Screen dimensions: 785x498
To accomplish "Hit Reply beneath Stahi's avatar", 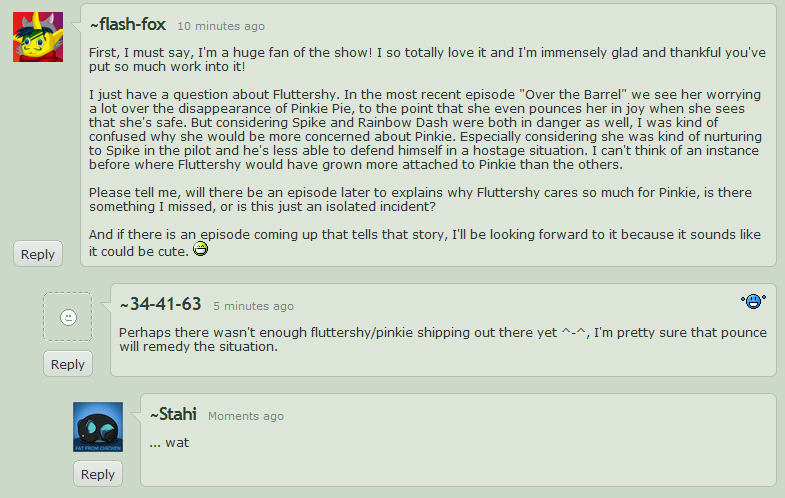I will tap(98, 474).
